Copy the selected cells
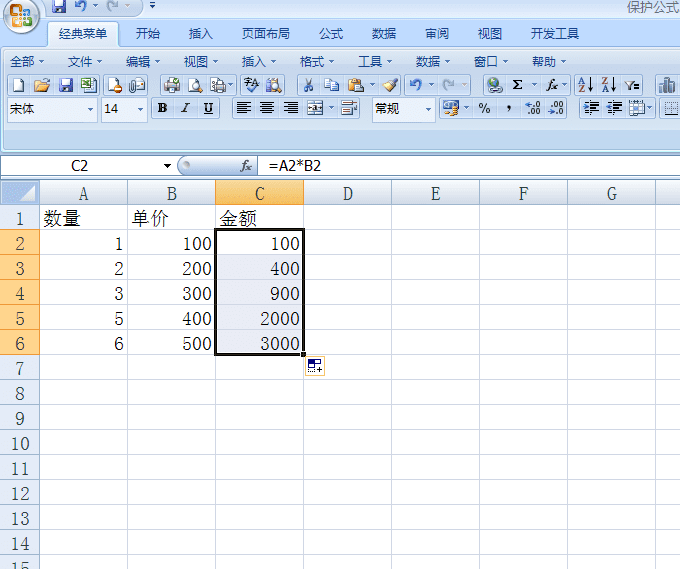This screenshot has width=680, height=569. point(332,85)
